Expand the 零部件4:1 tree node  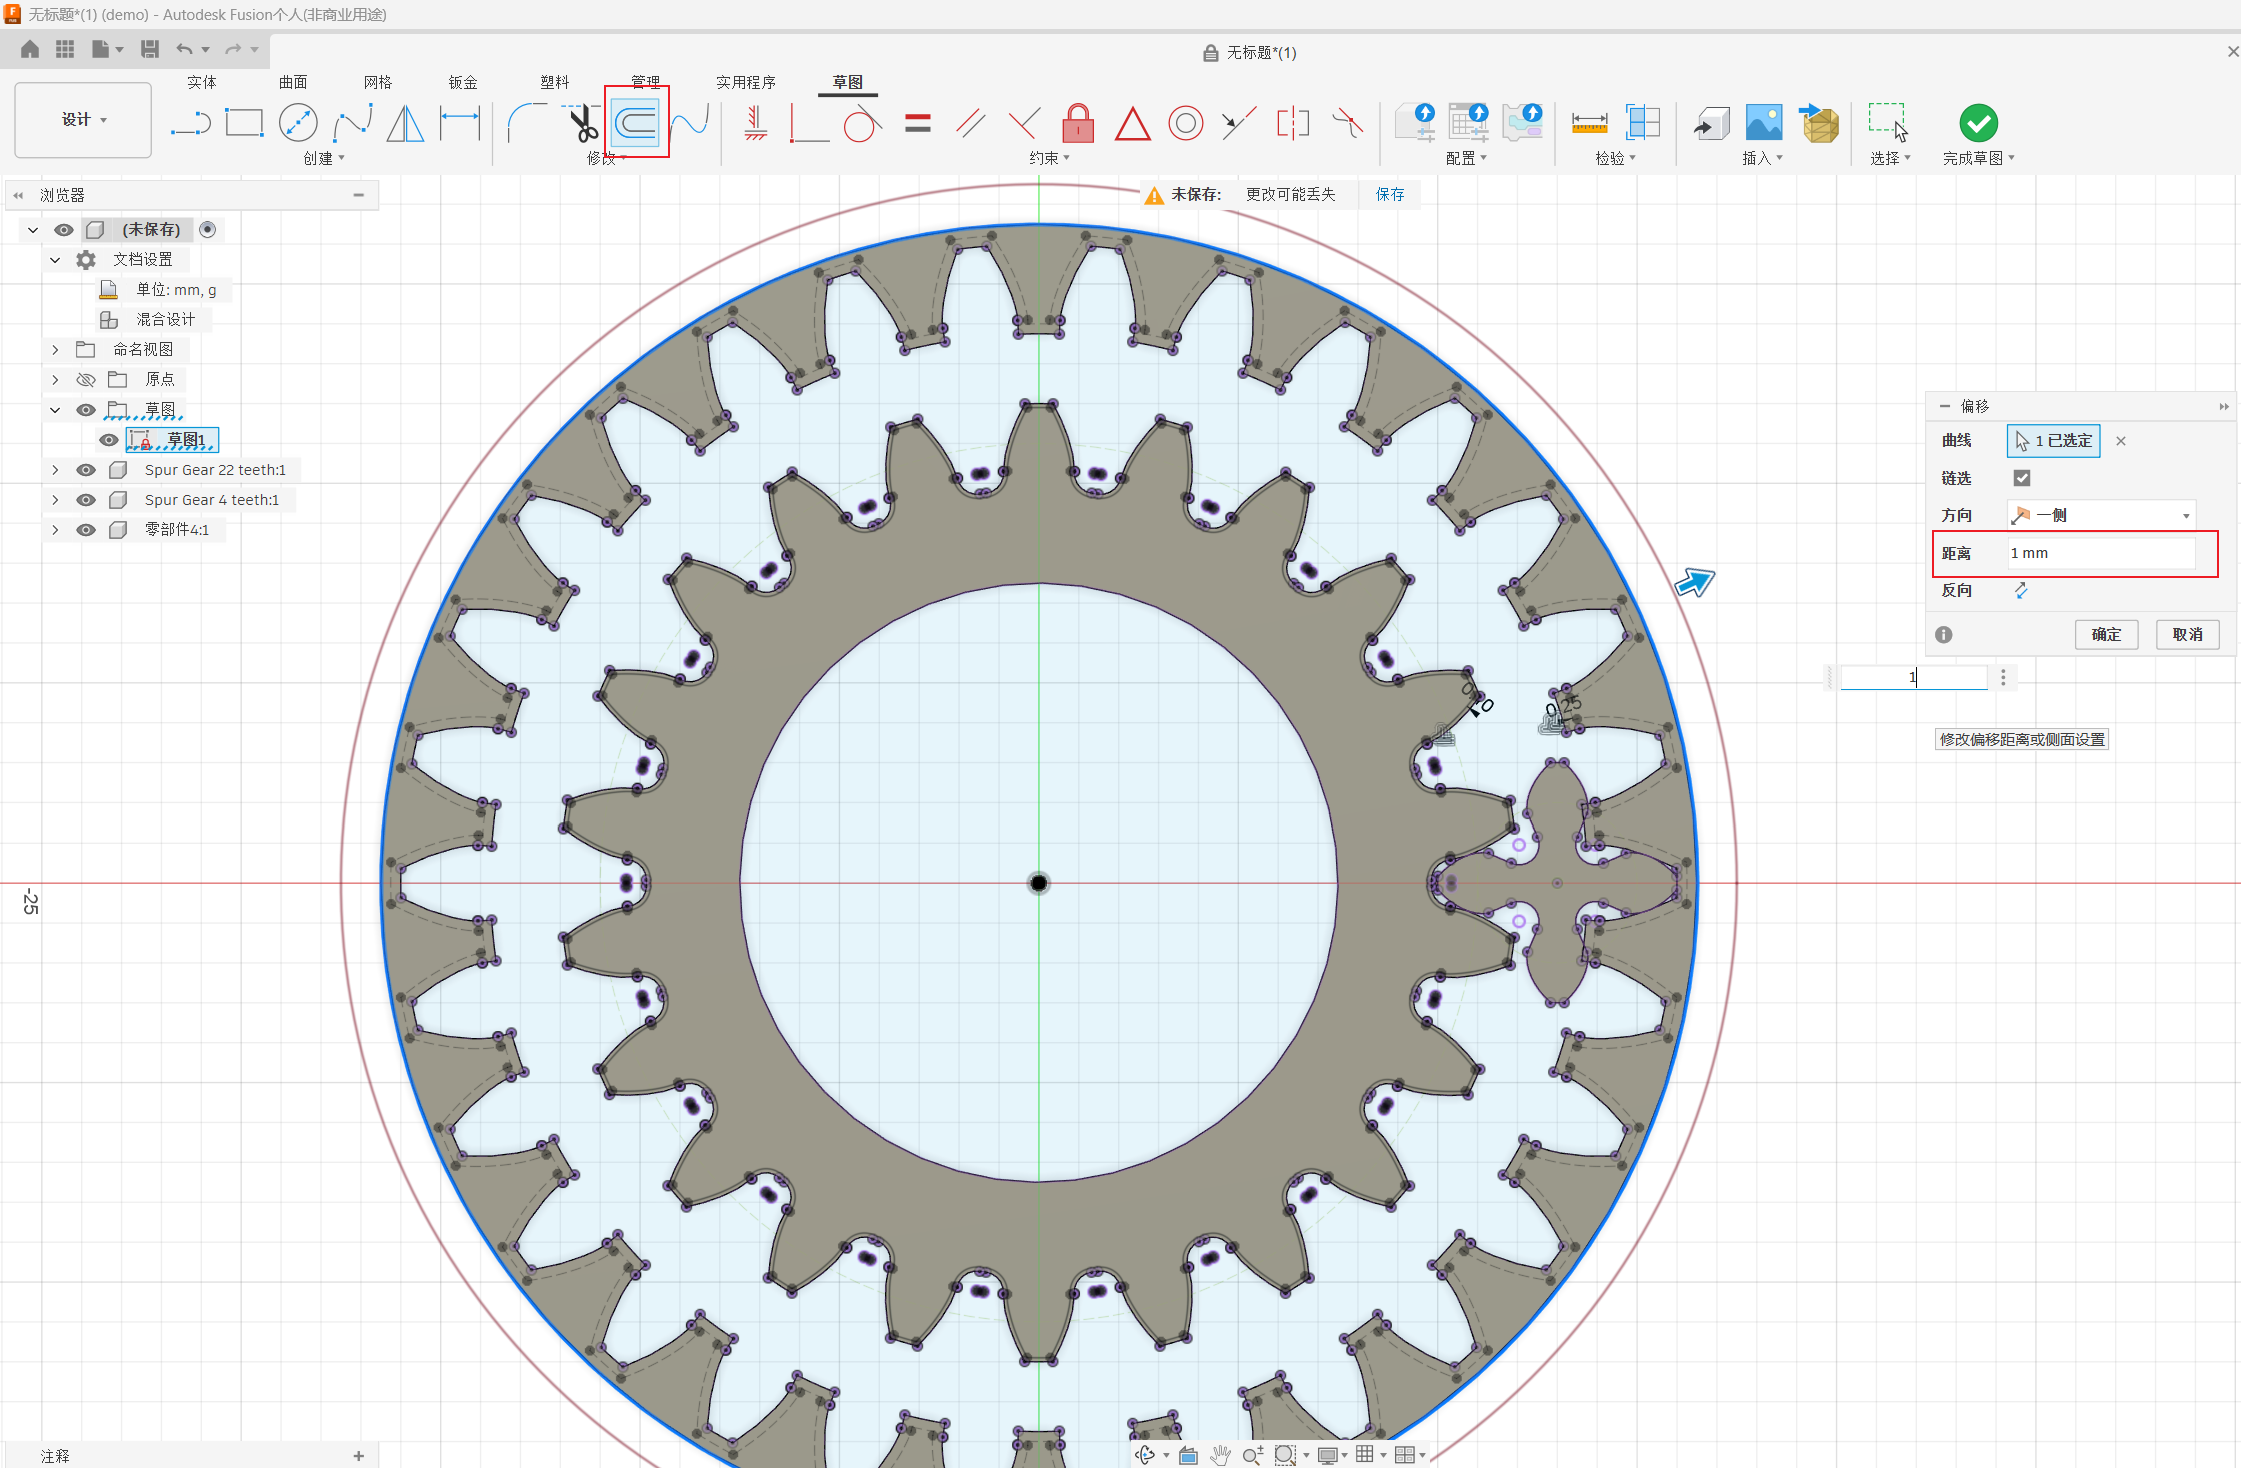55,530
